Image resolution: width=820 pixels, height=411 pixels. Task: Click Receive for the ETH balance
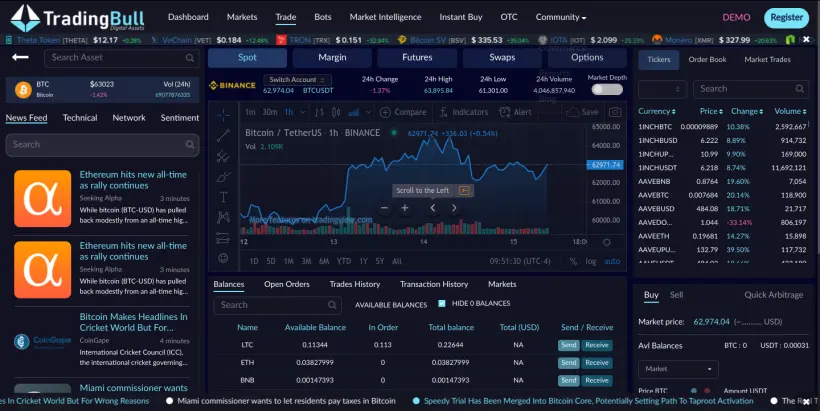pos(597,363)
